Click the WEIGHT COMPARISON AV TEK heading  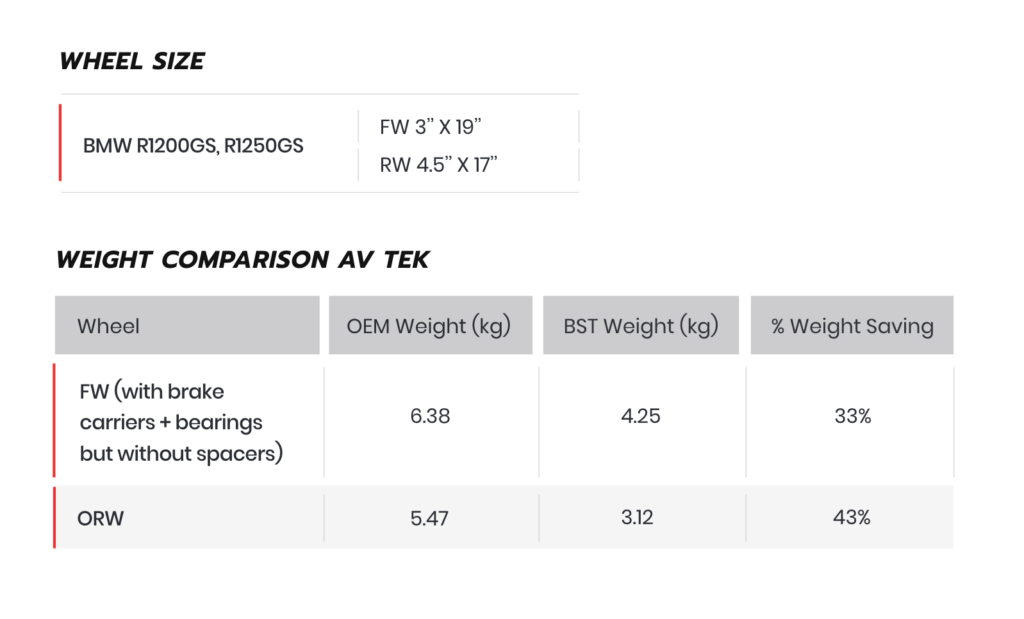pyautogui.click(x=242, y=259)
